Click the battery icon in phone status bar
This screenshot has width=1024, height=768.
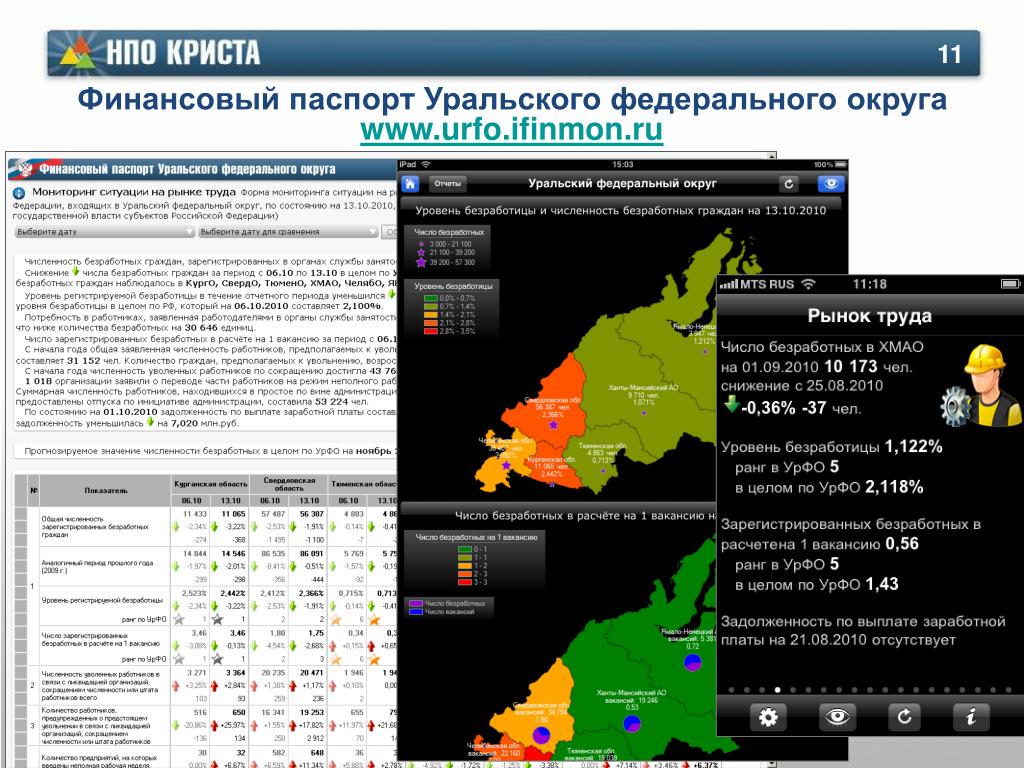tap(1010, 284)
